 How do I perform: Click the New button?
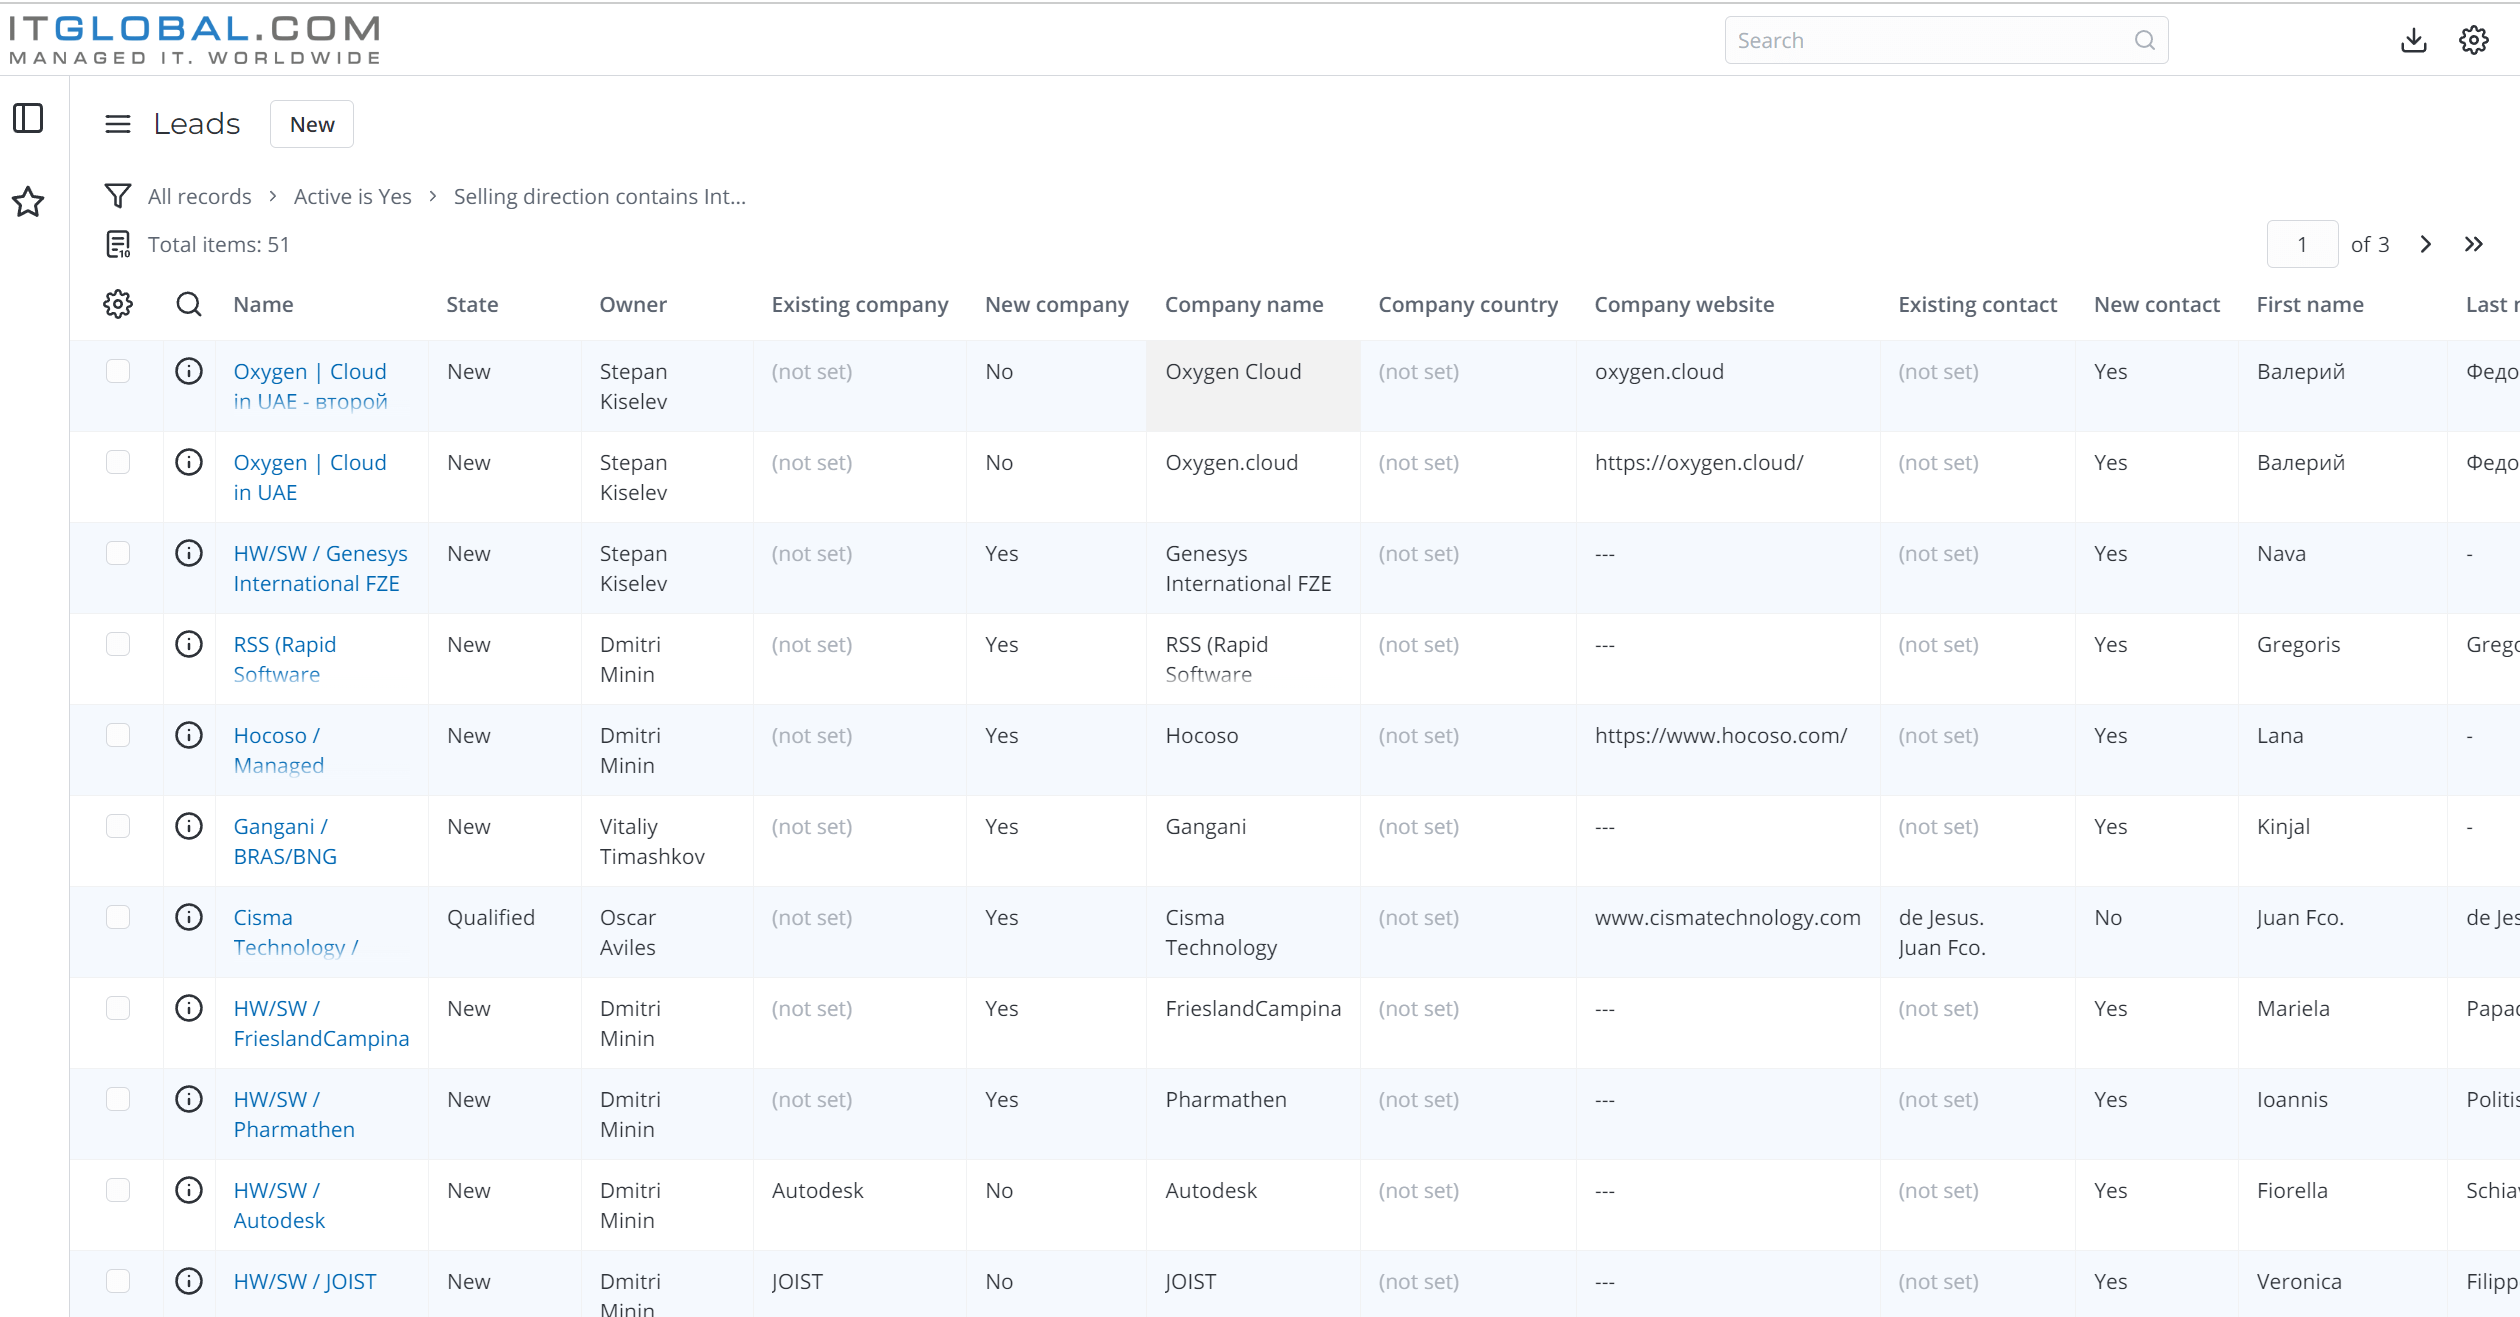312,124
